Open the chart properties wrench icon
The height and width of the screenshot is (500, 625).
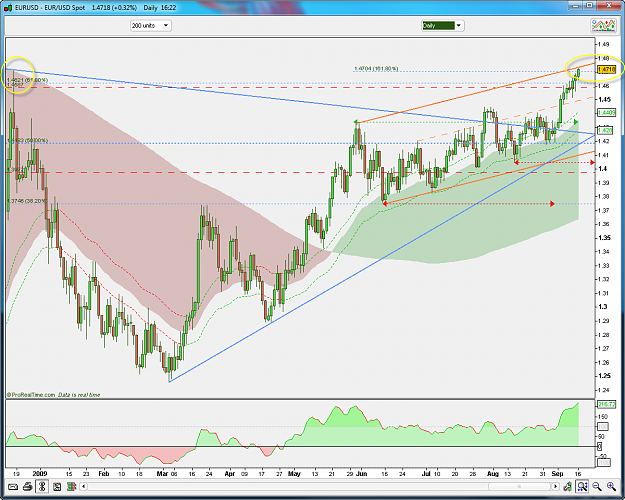click(x=567, y=486)
